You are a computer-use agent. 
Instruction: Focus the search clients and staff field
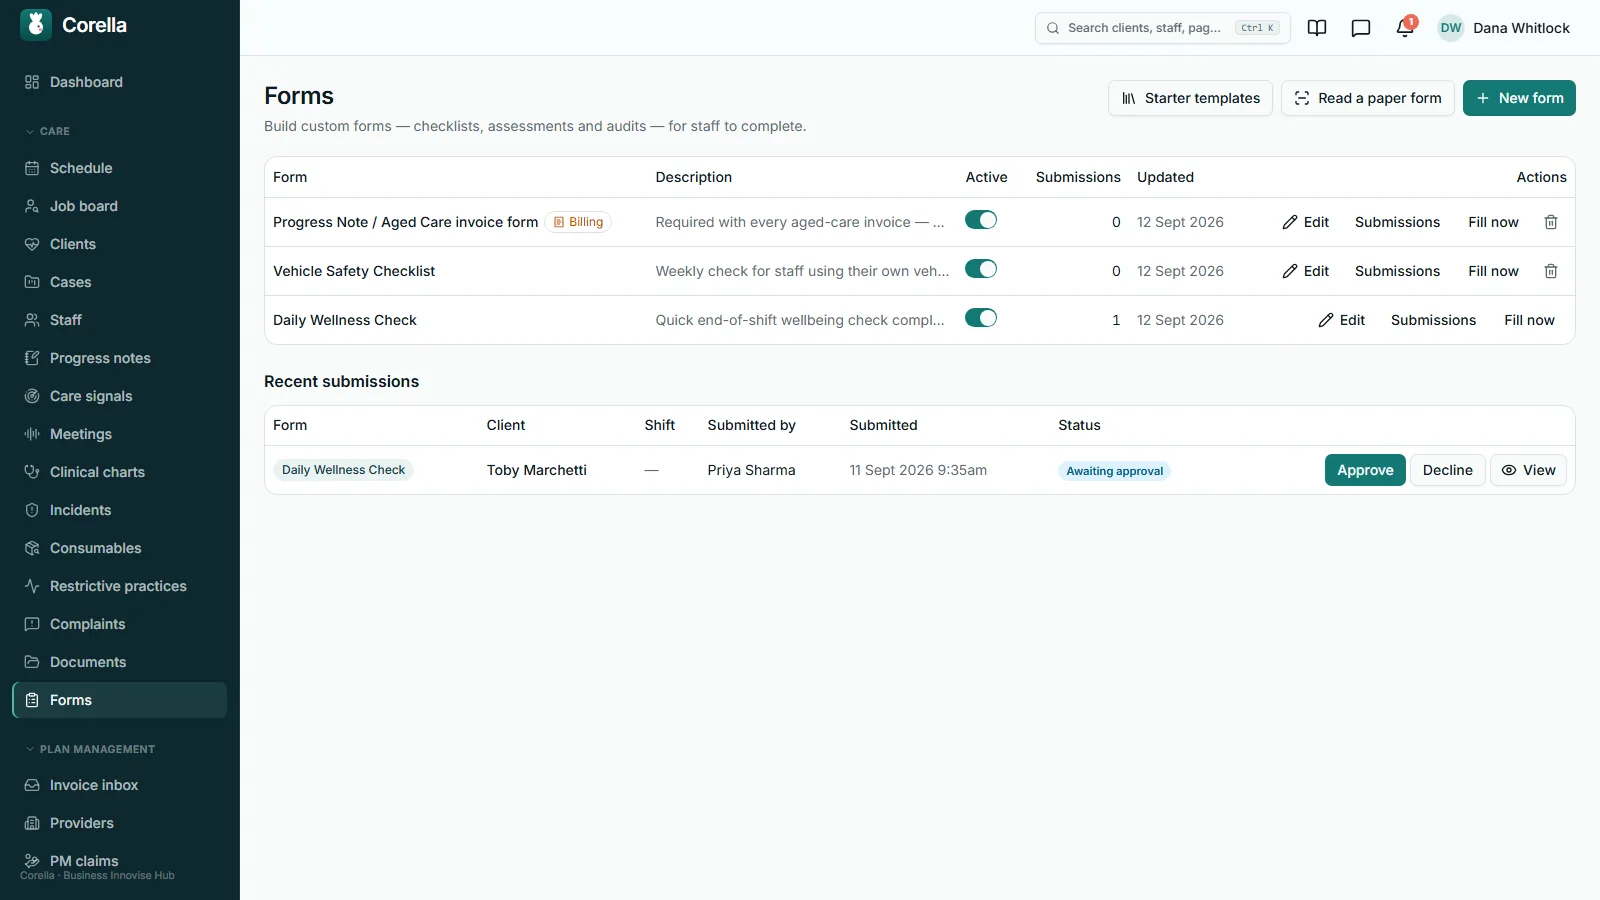(1163, 28)
